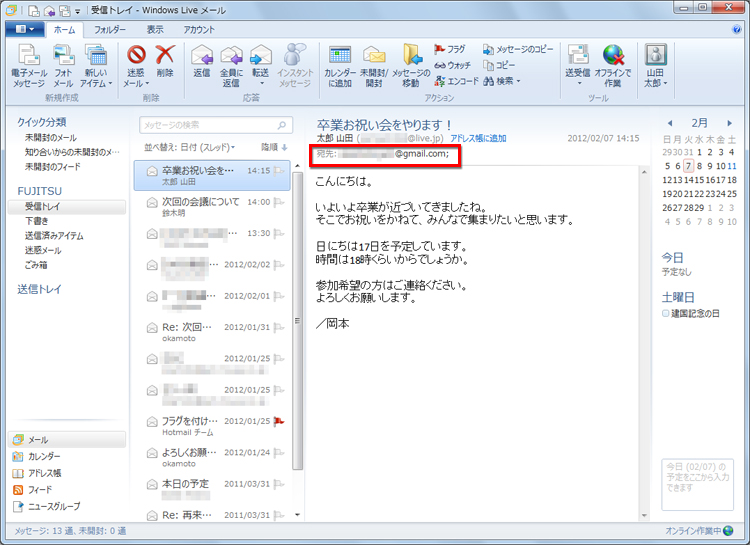Screen dimensions: 750x545
Task: Toggle flag on 次回の会議について message
Action: click(x=279, y=202)
